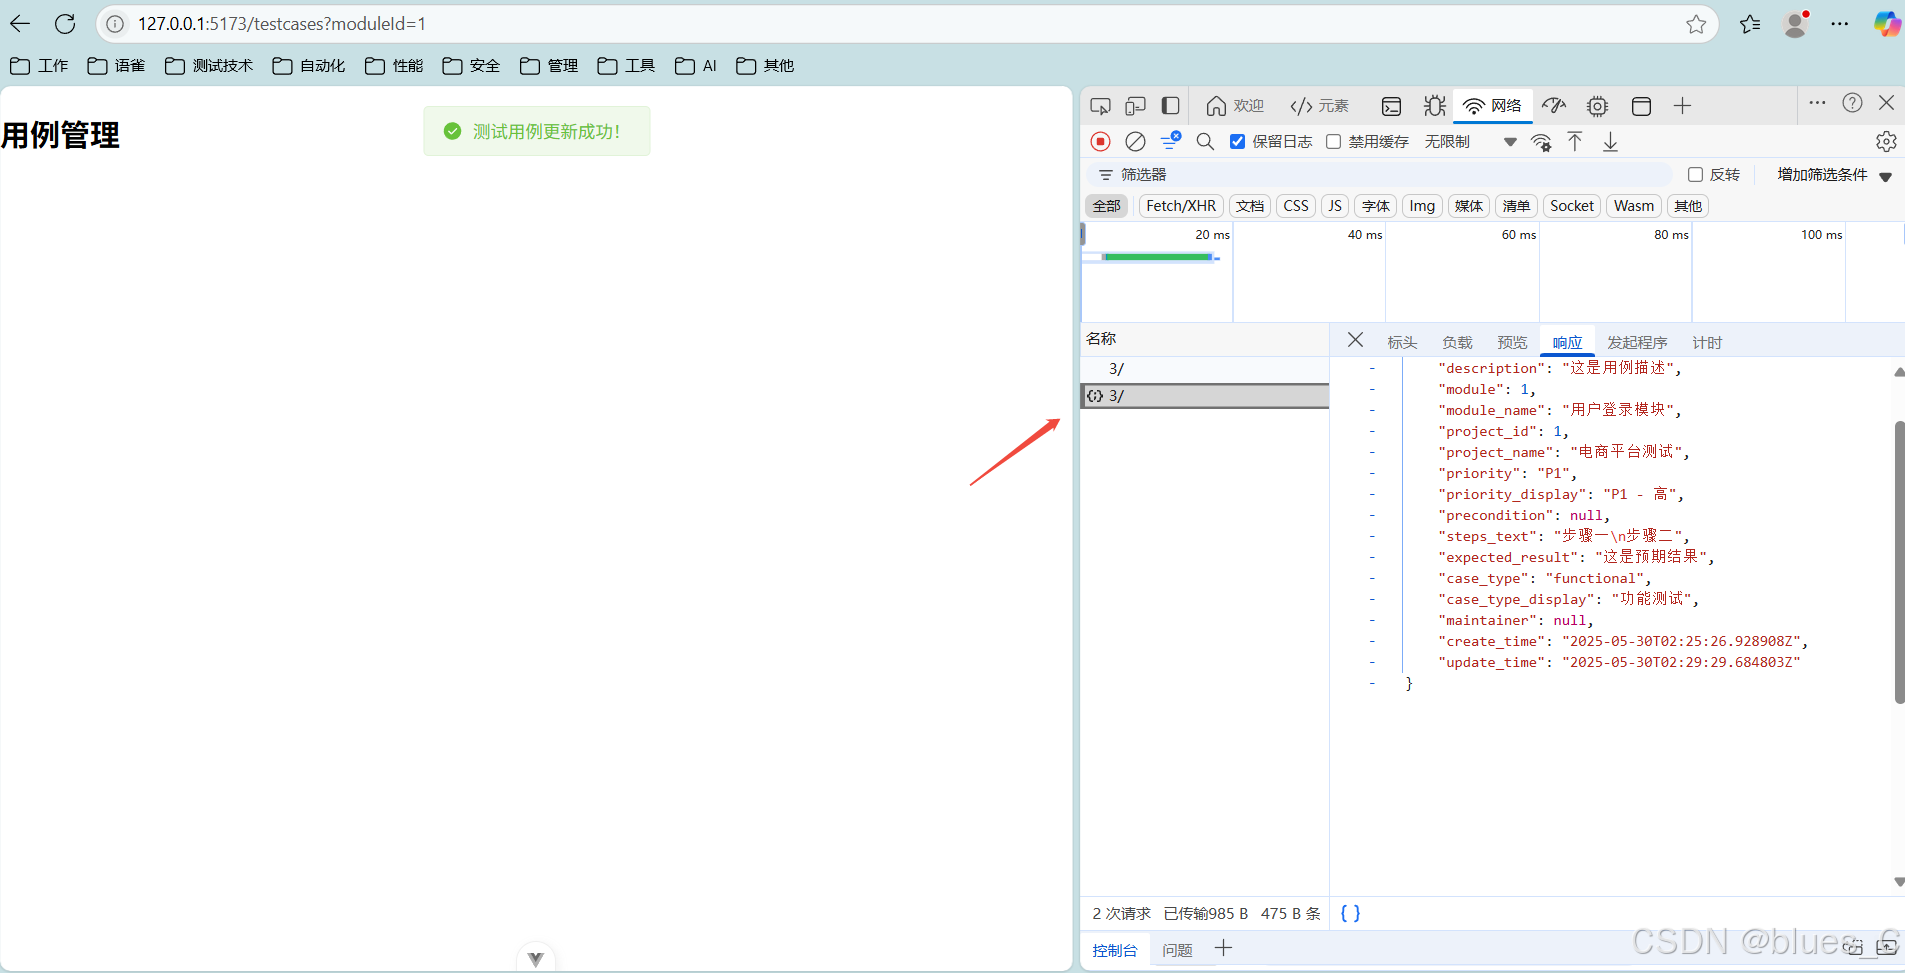This screenshot has height=973, width=1905.
Task: Open the Console panel icon
Action: (1391, 106)
